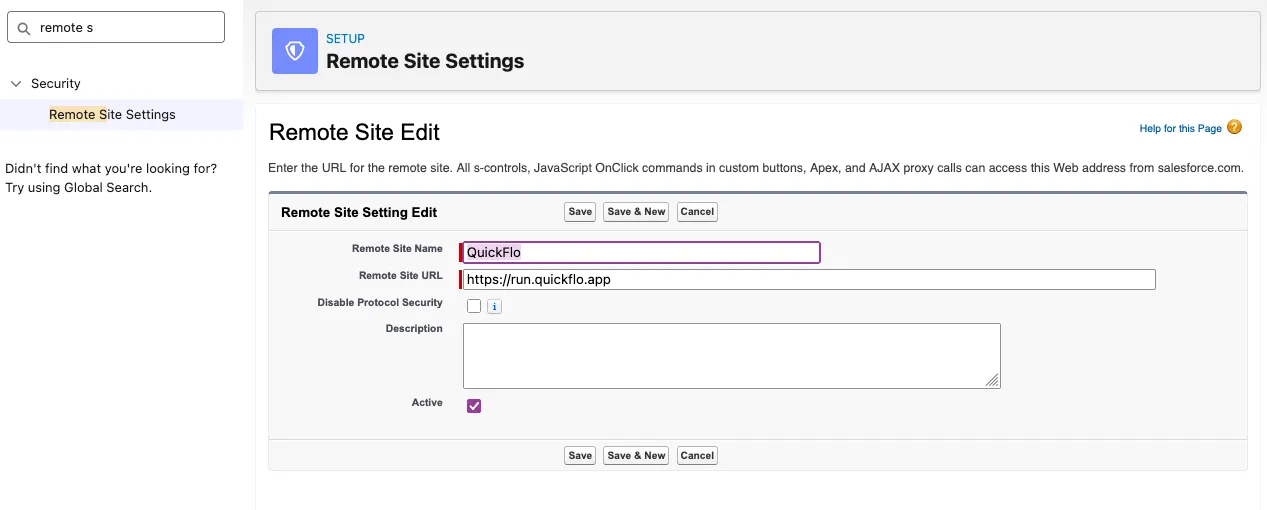Click the Remote Site Name label
Screen dimensions: 1267x510
click(397, 249)
